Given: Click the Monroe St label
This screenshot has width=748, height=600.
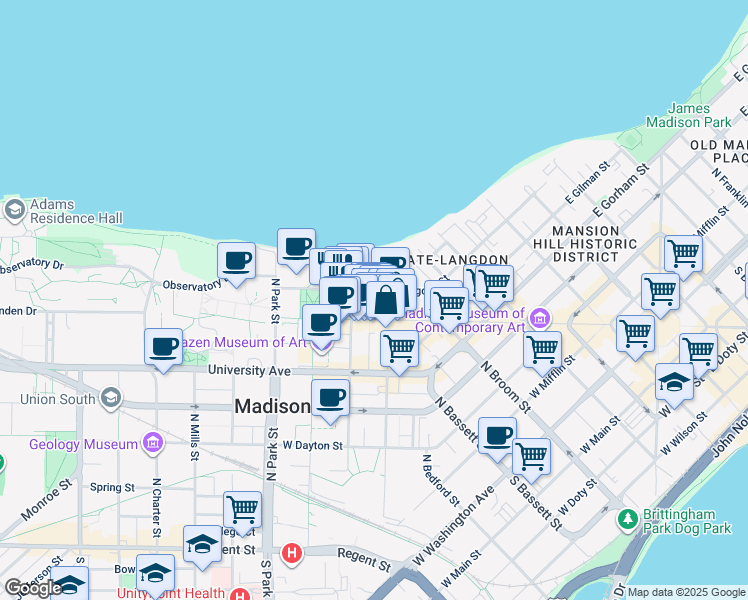Looking at the screenshot, I should (46, 500).
